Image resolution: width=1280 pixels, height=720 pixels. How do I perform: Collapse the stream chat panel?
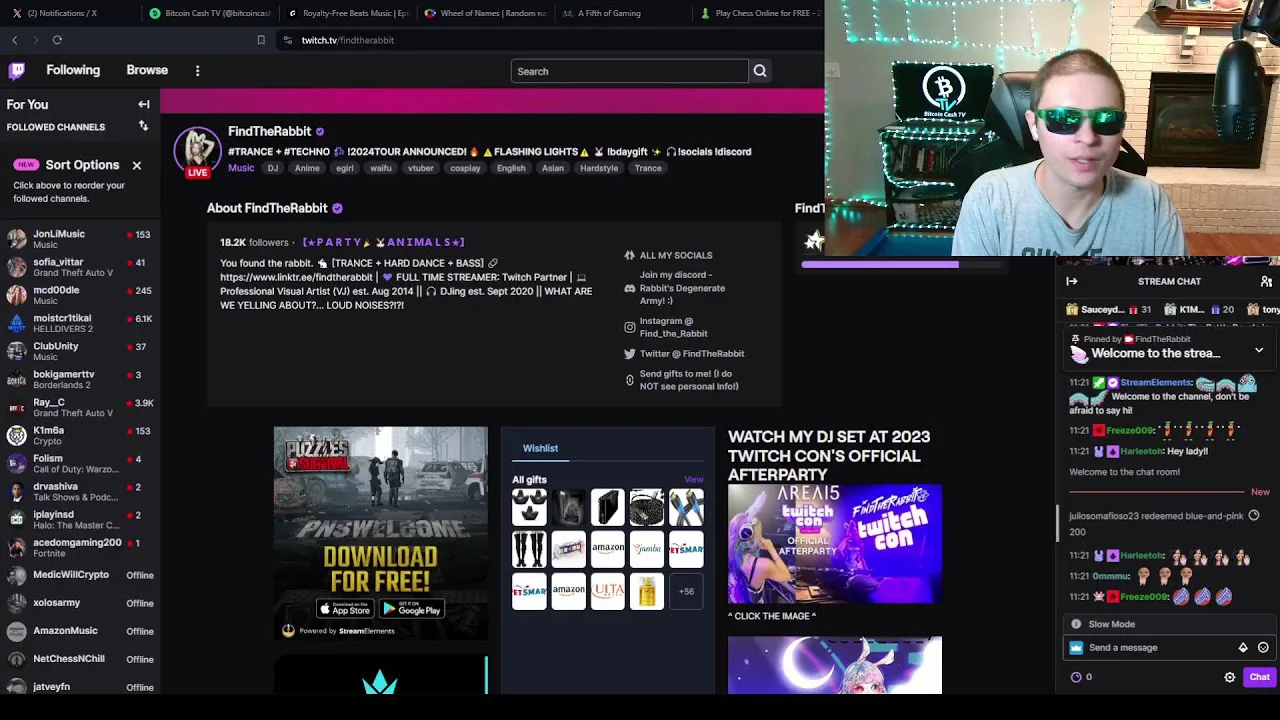(1071, 282)
